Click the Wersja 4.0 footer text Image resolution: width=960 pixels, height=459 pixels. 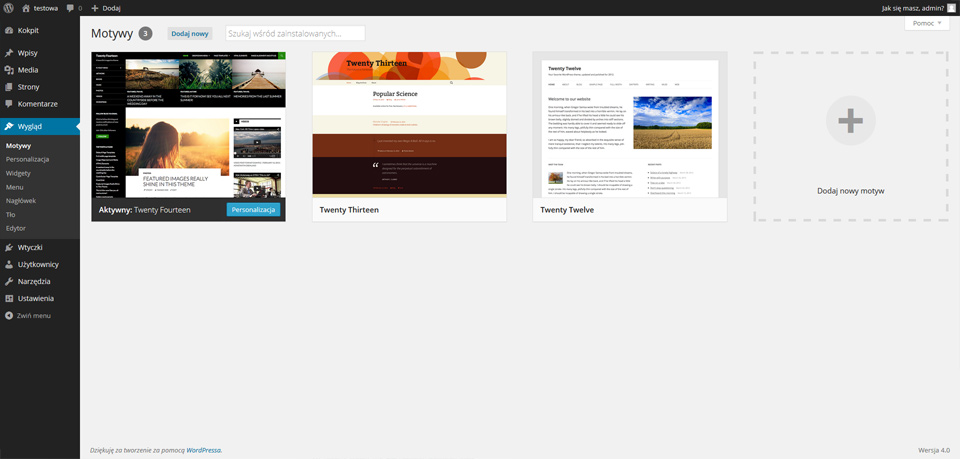click(934, 450)
